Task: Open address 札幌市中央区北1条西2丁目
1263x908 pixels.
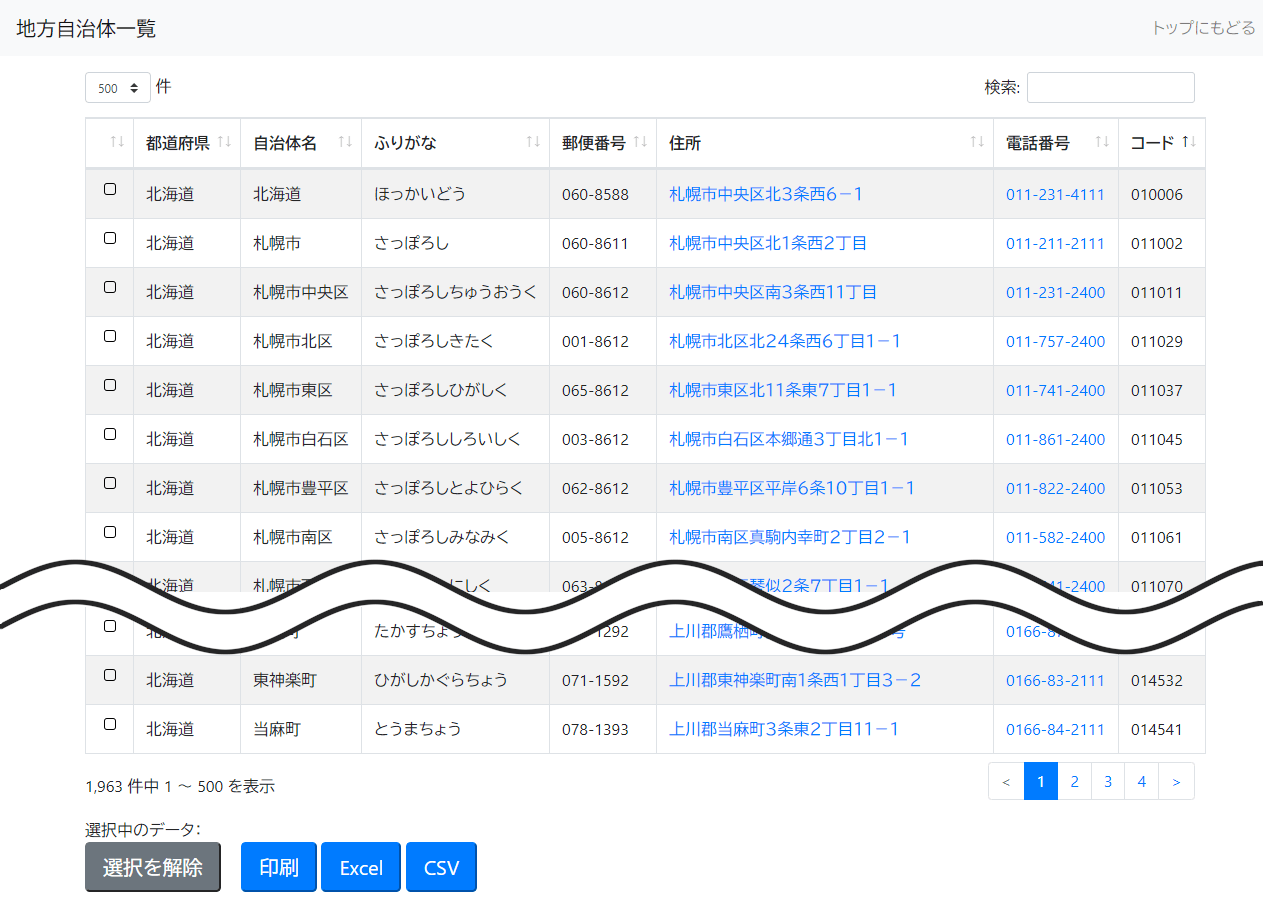Action: coord(768,243)
